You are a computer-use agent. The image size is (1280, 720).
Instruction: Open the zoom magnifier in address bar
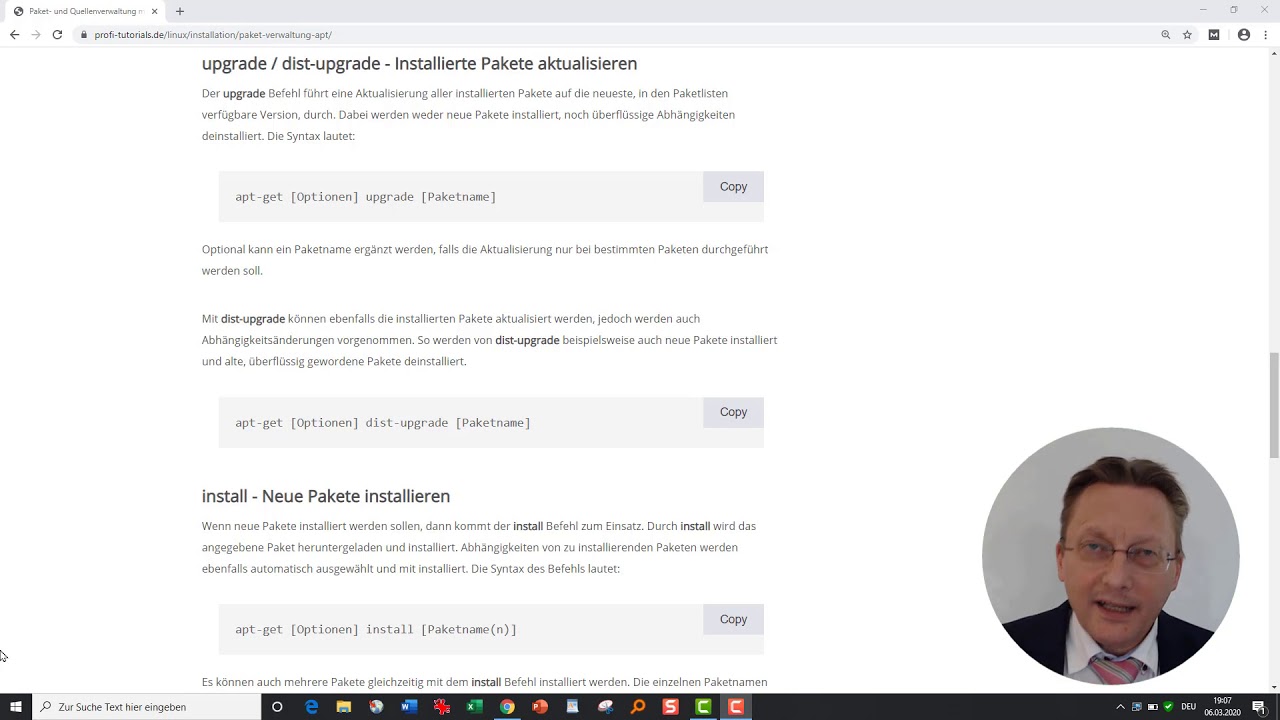click(x=1166, y=34)
